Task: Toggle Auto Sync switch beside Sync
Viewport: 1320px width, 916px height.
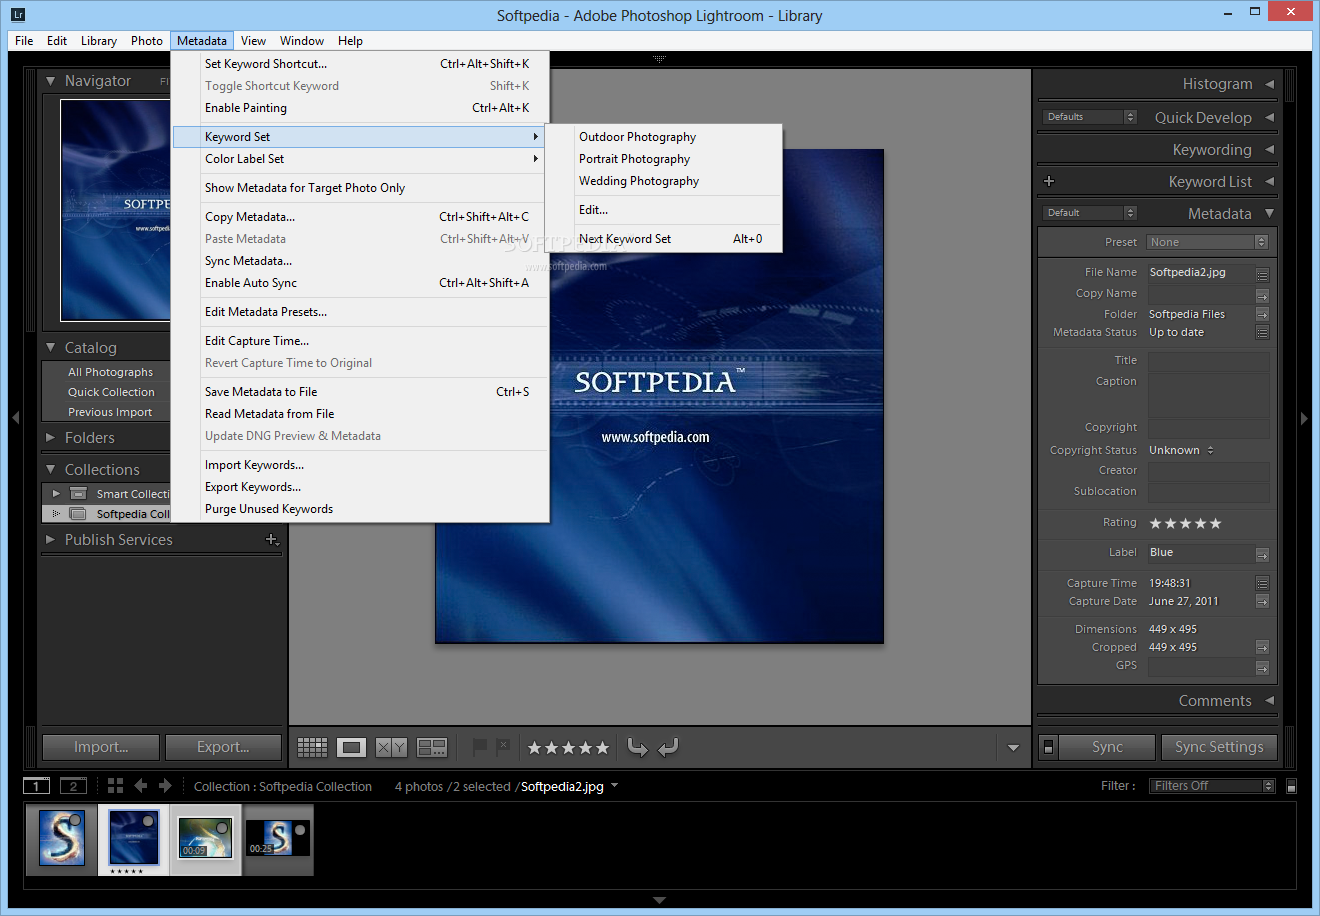Action: pyautogui.click(x=1048, y=747)
